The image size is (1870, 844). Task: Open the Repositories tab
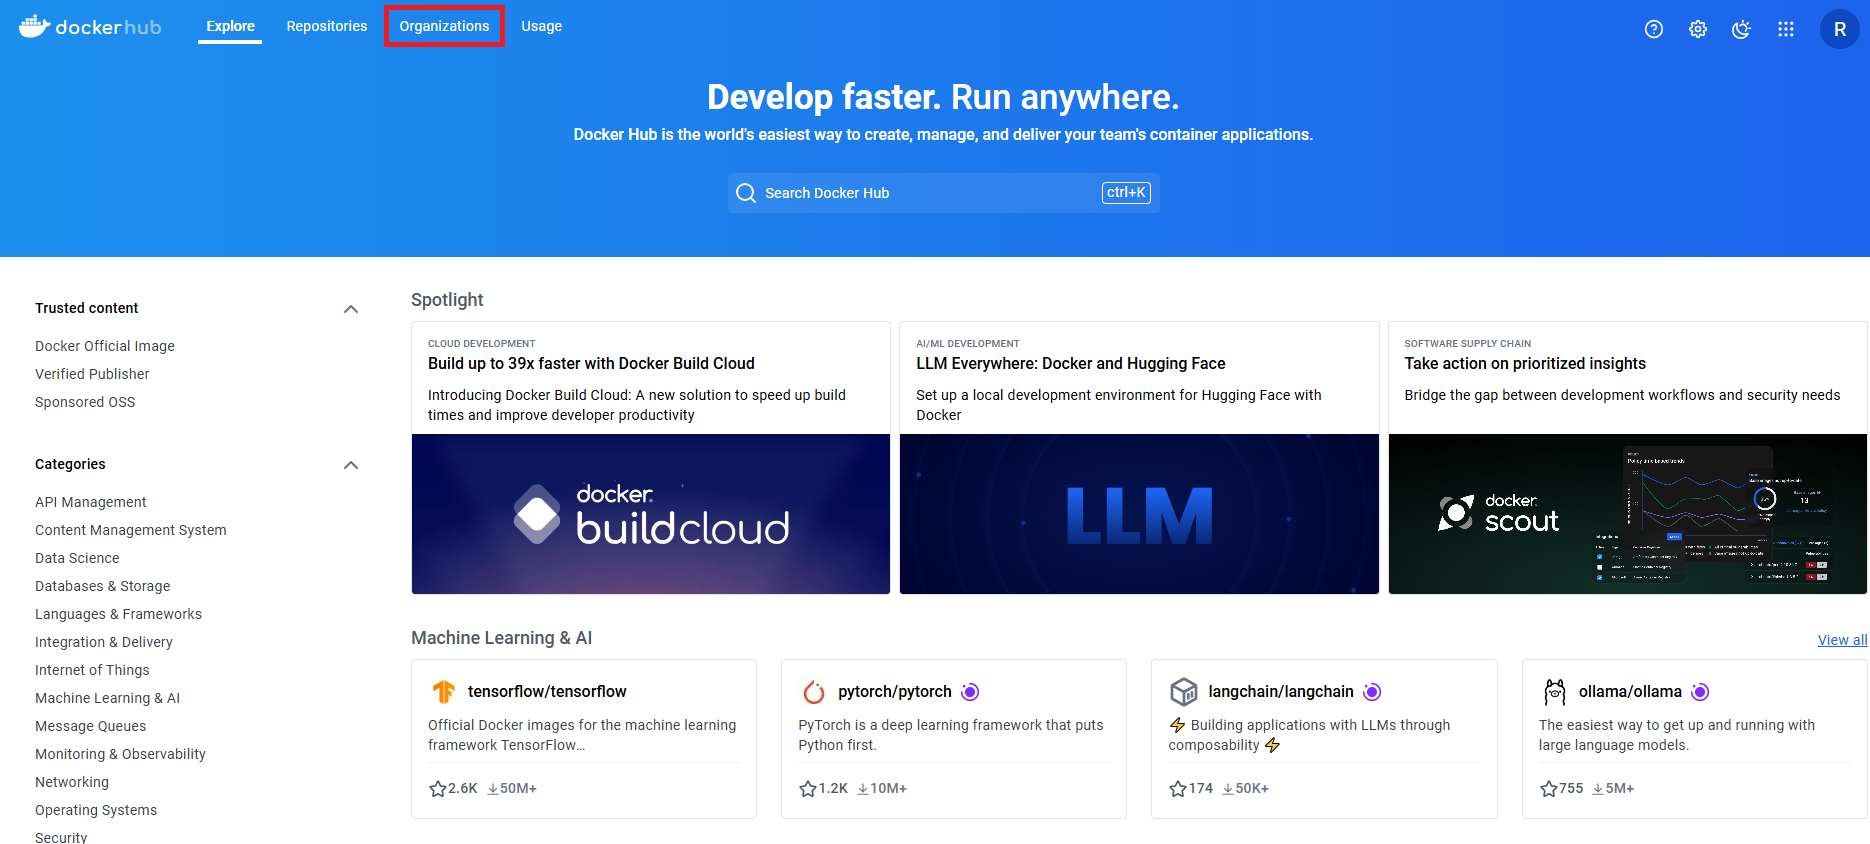[327, 27]
